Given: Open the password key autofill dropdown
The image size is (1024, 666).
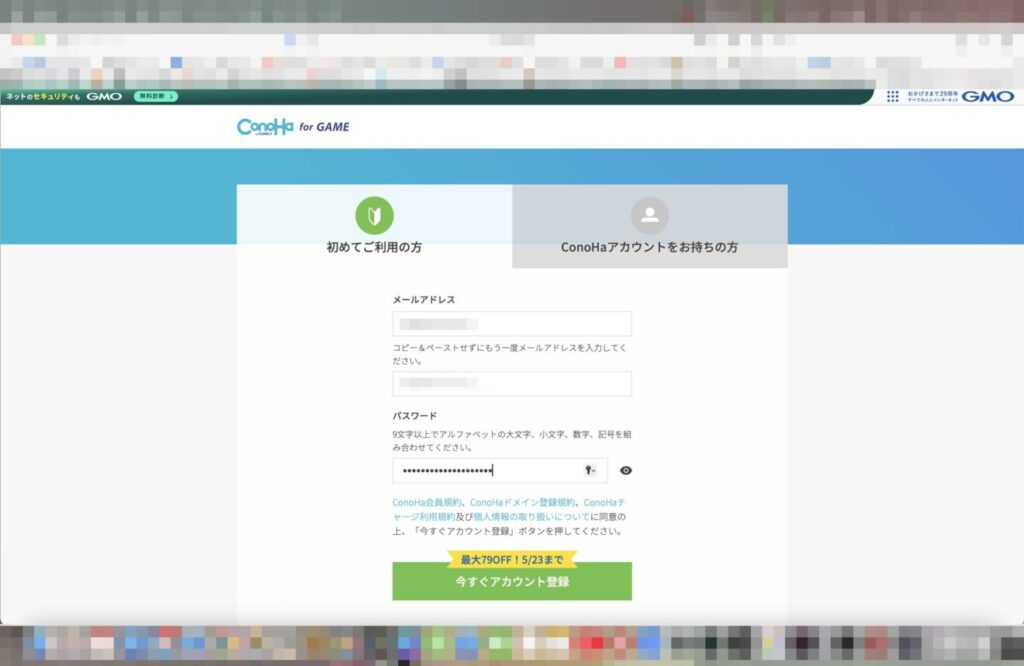Looking at the screenshot, I should [590, 470].
